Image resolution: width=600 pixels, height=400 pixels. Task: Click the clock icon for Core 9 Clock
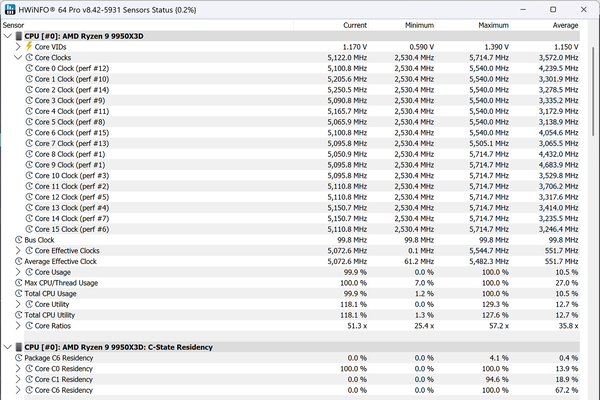pos(29,165)
